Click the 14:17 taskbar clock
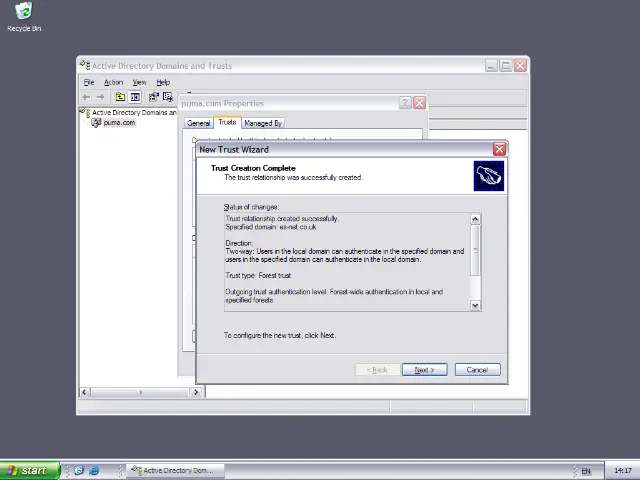The image size is (640, 480). 623,471
